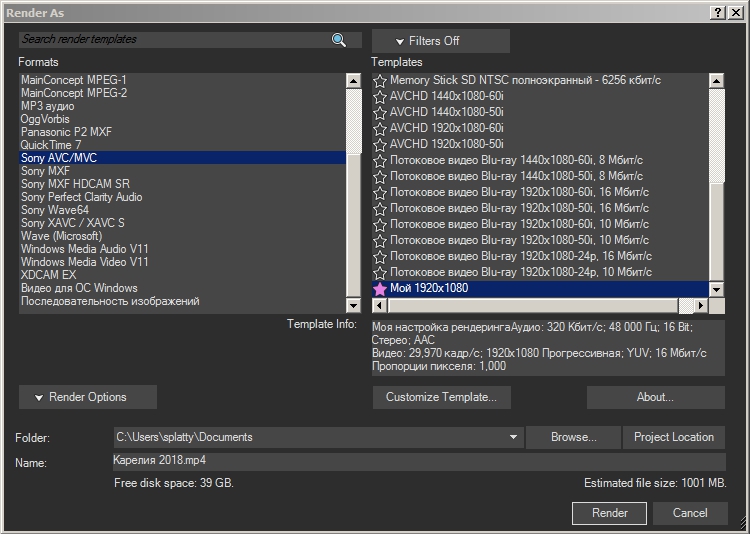Star Blu-ray 1440x1080-50i, 8 Мбит/с template
Screen dimensions: 750x534
pyautogui.click(x=380, y=177)
